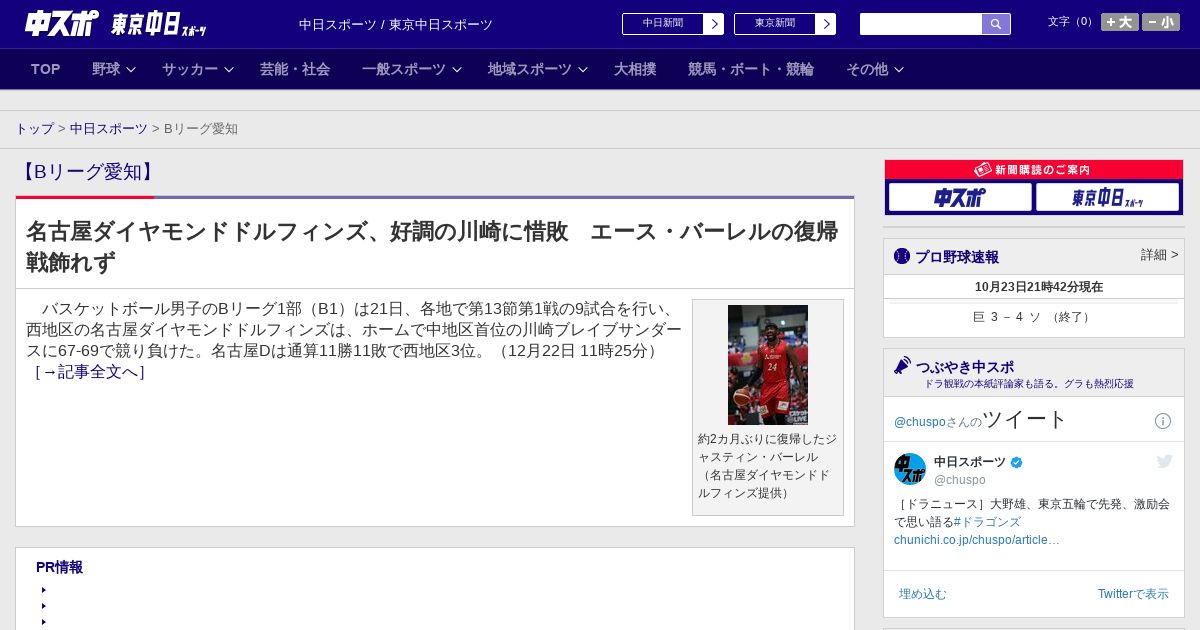Open chunichi.co.jp/chuspo/article tweet link
Viewport: 1200px width, 630px height.
tap(977, 540)
